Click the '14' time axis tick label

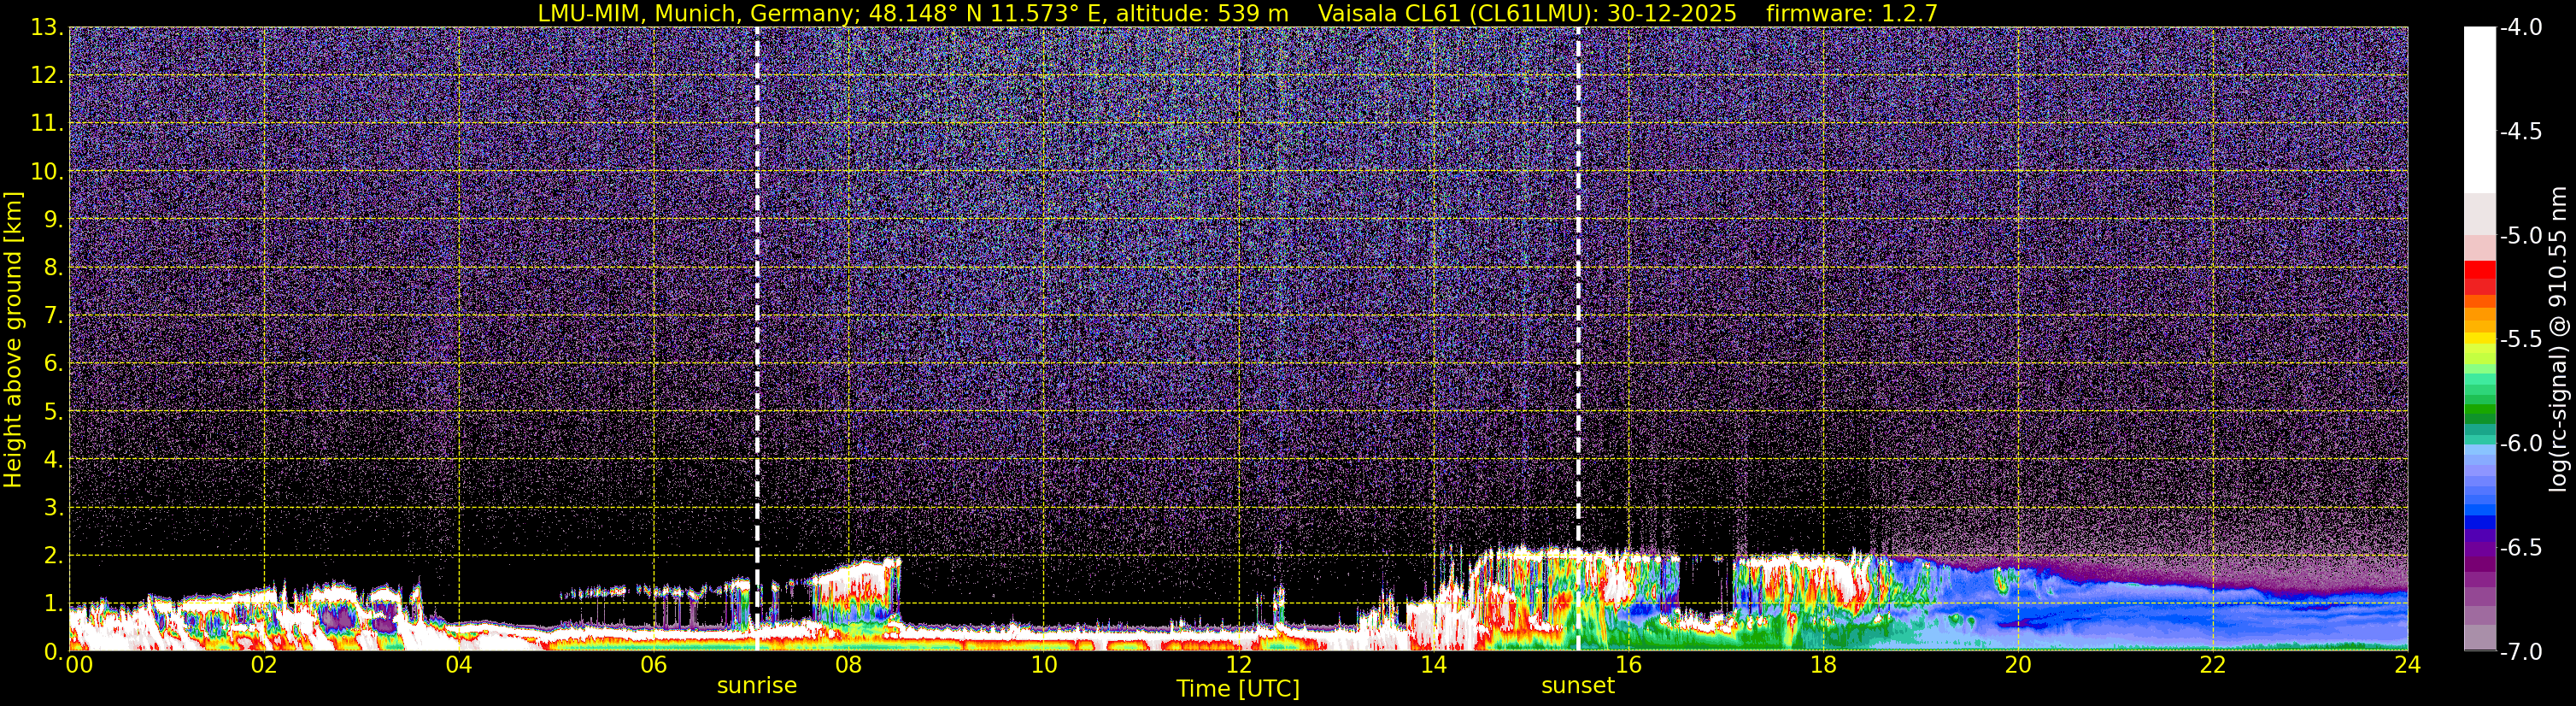coord(1434,665)
